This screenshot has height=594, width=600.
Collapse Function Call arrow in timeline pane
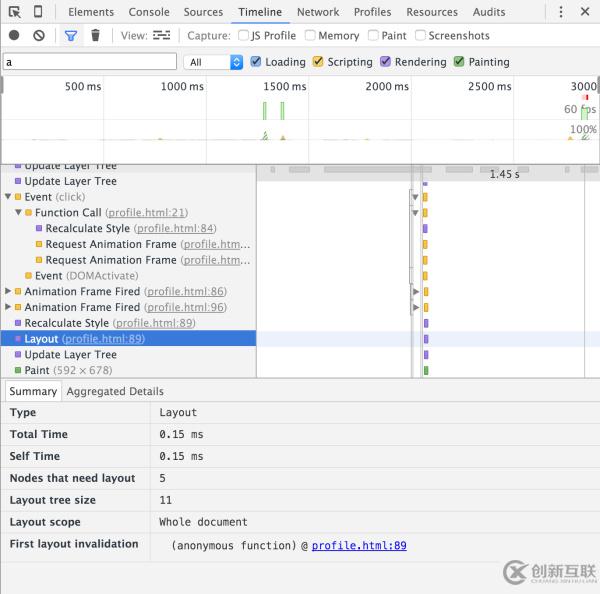[415, 213]
